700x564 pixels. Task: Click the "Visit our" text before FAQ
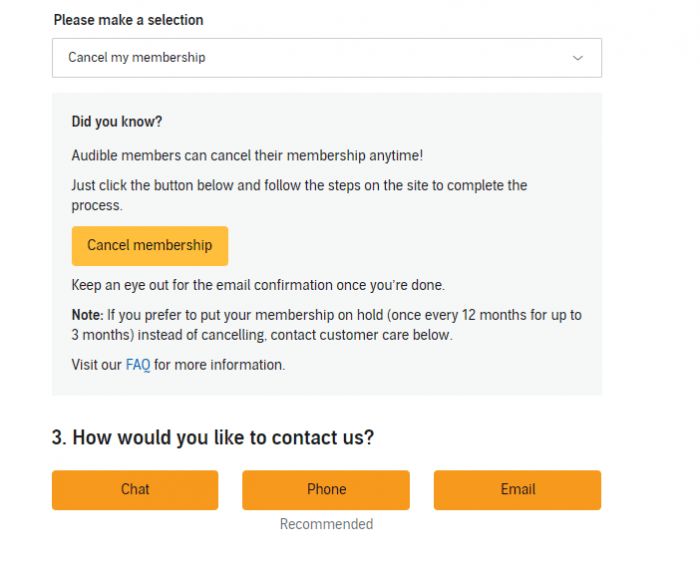point(97,365)
